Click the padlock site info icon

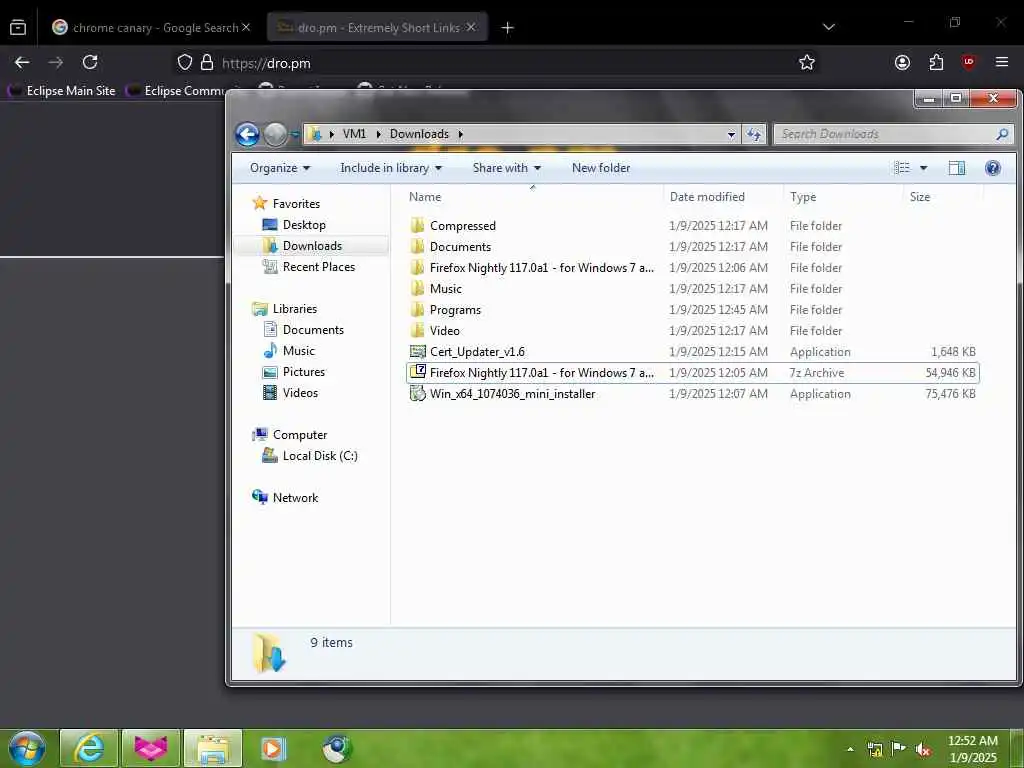[x=207, y=62]
